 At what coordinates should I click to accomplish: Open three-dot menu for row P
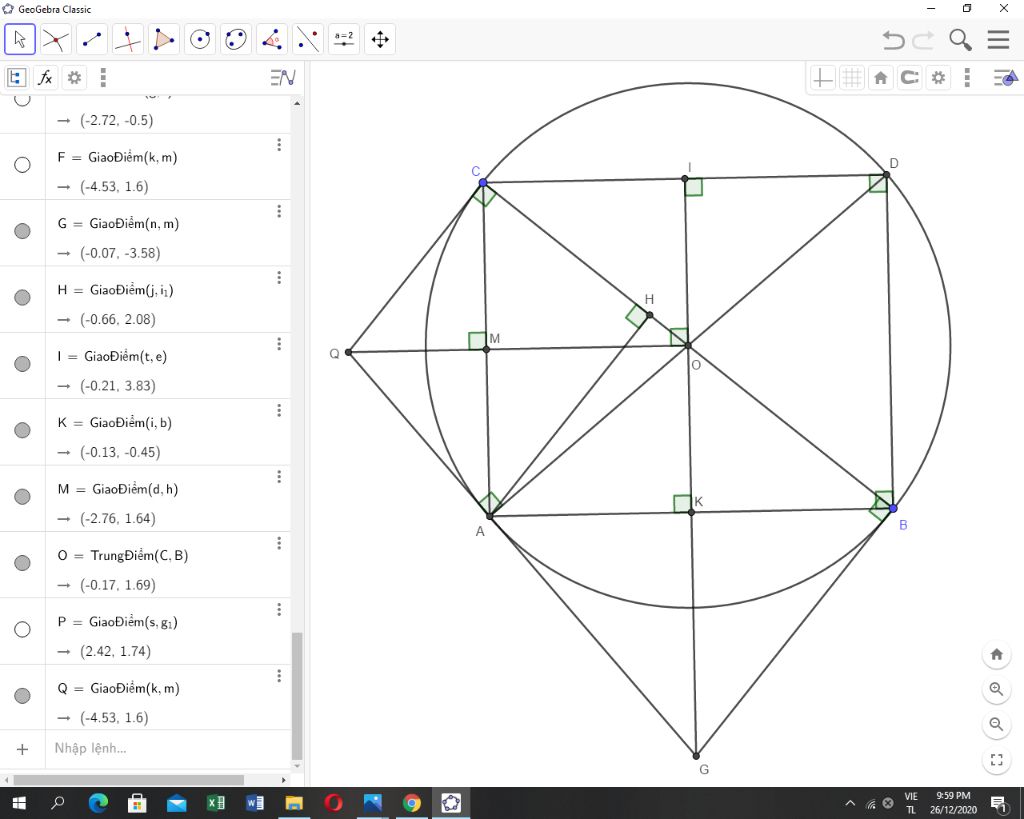(x=279, y=610)
